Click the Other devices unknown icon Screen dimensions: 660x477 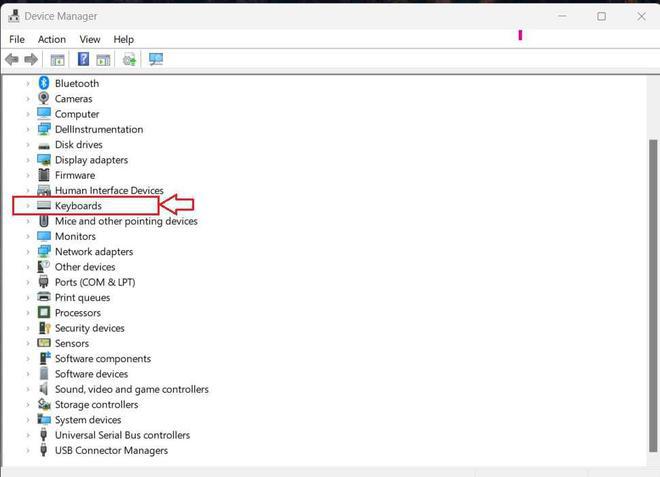pos(44,266)
